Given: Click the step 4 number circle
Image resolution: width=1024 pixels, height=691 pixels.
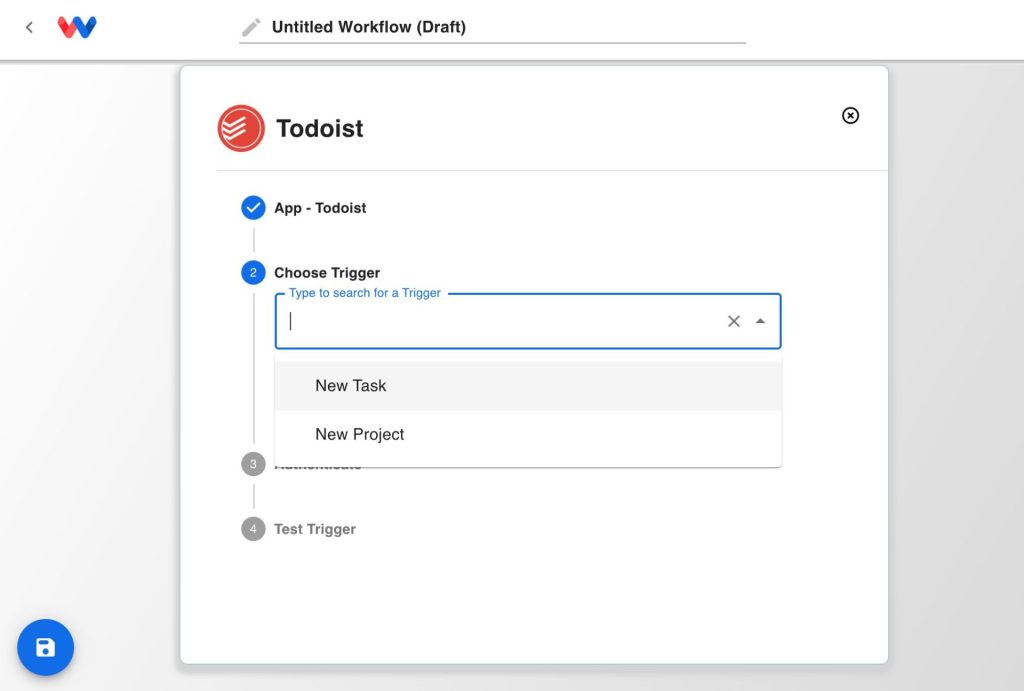Looking at the screenshot, I should point(253,529).
